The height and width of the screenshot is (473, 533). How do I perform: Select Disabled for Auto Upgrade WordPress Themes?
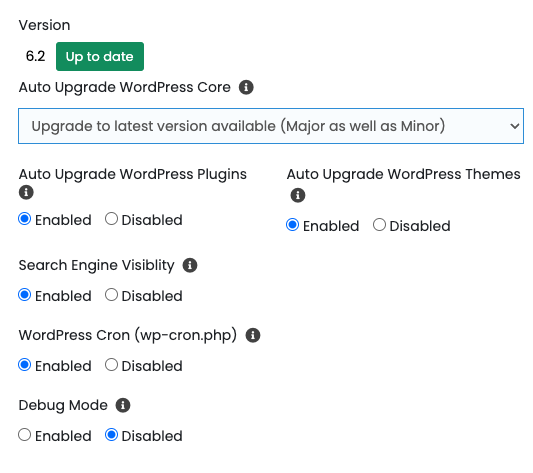pos(379,225)
